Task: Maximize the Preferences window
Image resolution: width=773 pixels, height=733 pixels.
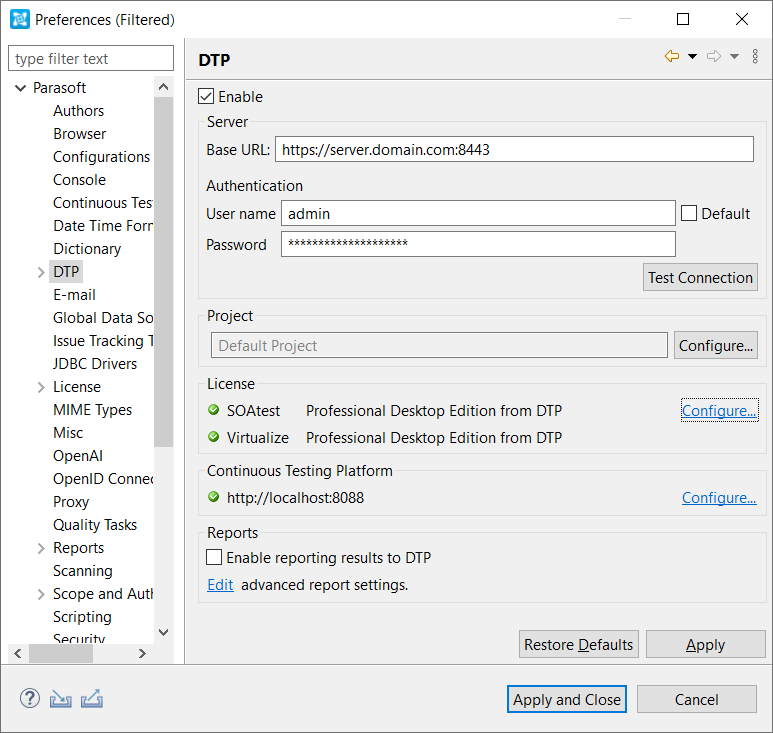Action: click(683, 19)
